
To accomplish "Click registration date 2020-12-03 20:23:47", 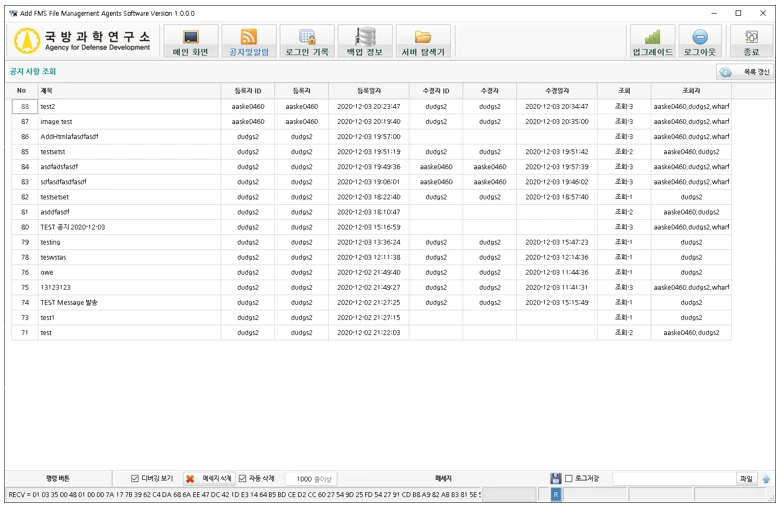I will (369, 107).
